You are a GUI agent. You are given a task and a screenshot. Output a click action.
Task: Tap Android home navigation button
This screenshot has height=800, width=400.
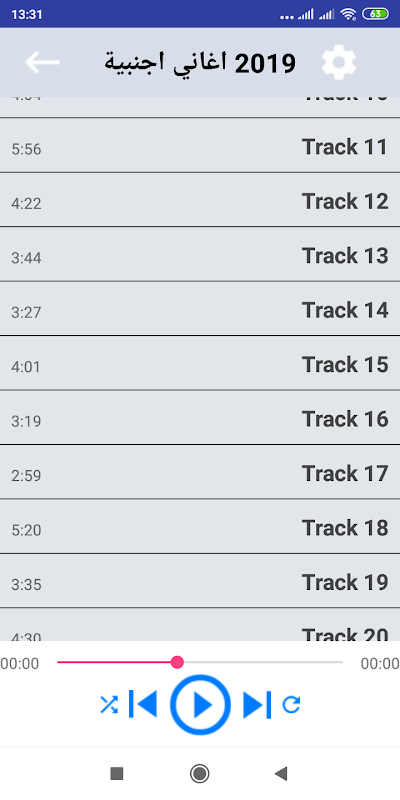tap(199, 773)
